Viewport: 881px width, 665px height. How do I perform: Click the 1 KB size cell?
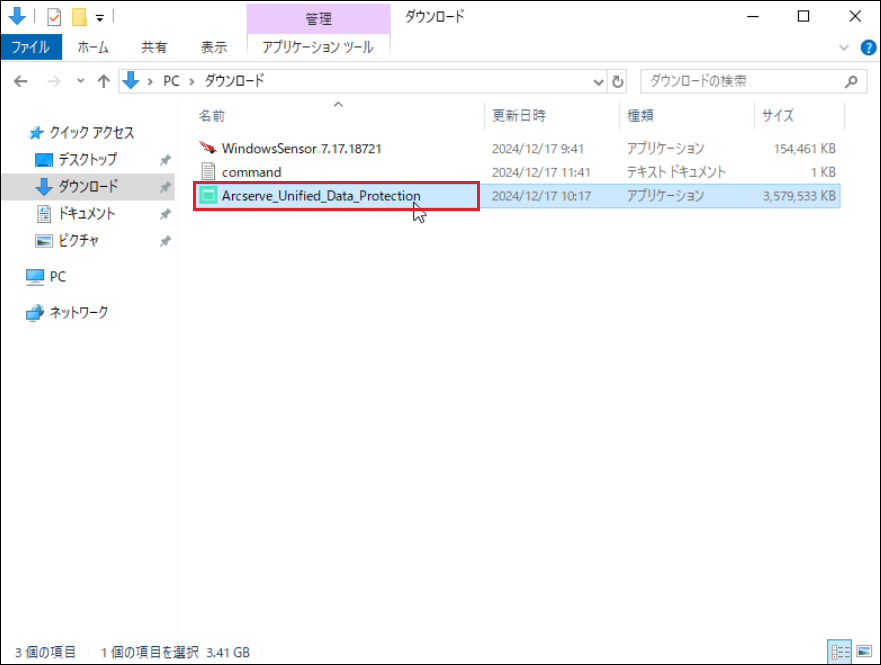[x=823, y=172]
